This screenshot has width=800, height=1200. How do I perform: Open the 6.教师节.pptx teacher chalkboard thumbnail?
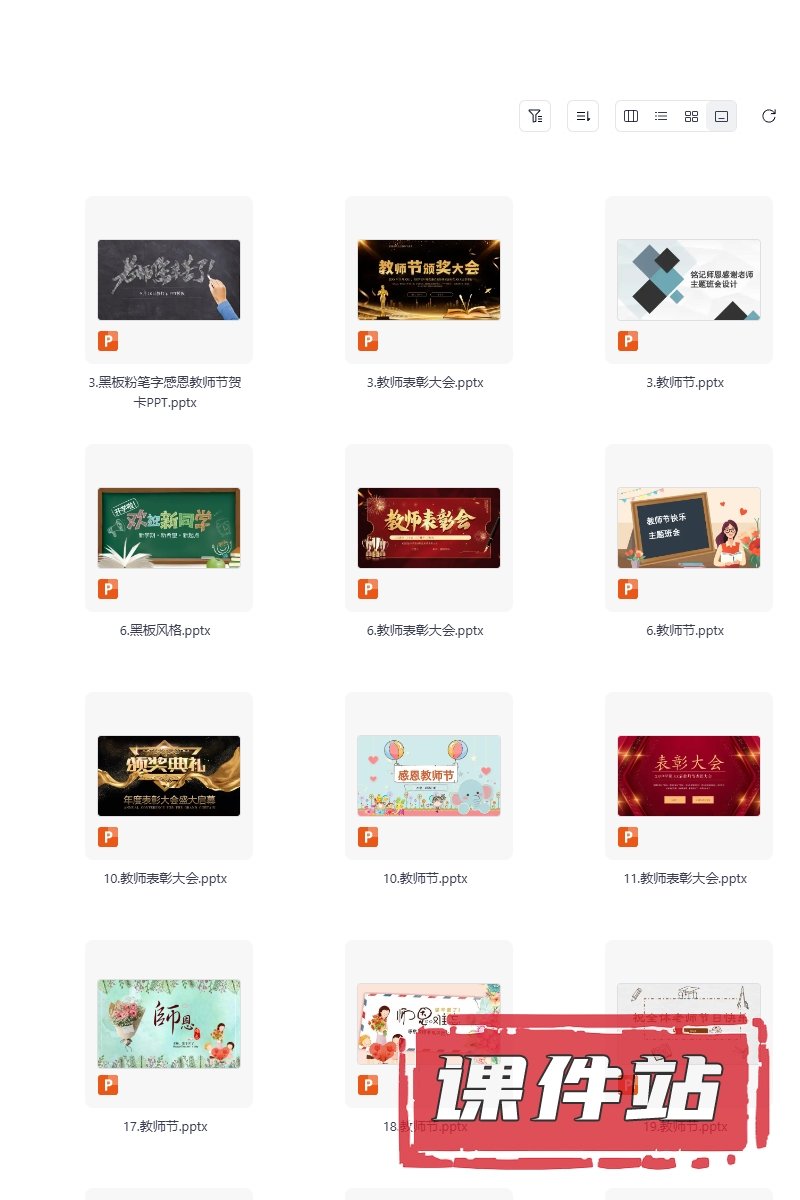point(689,528)
